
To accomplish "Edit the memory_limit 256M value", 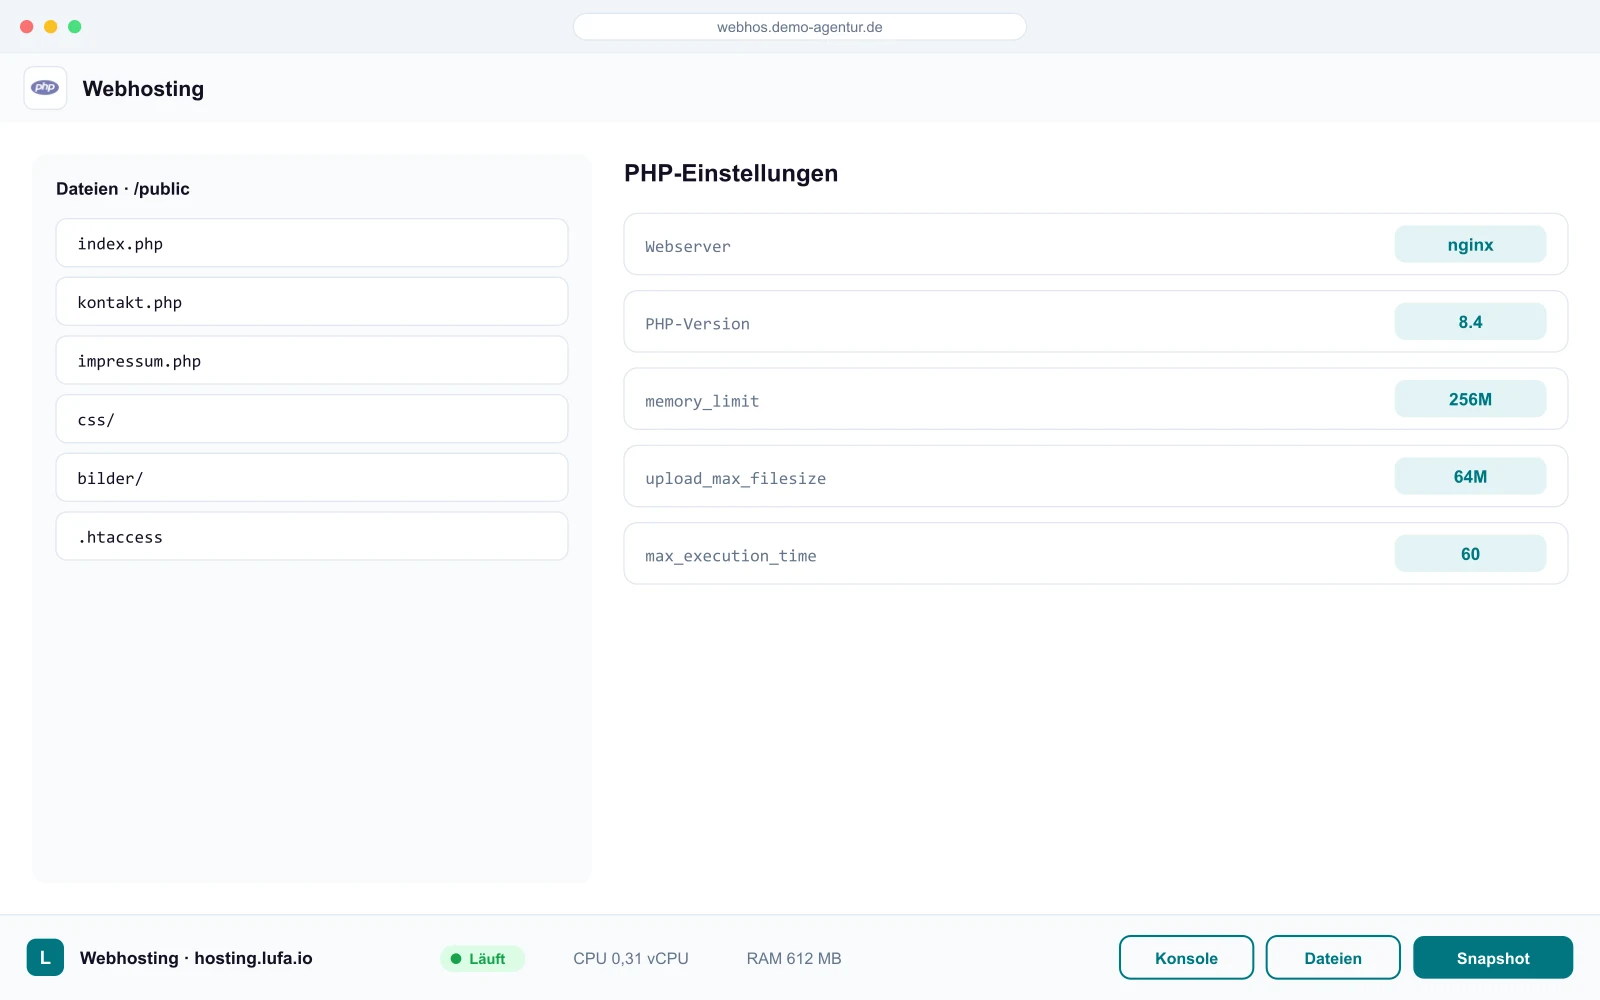I will tap(1470, 399).
